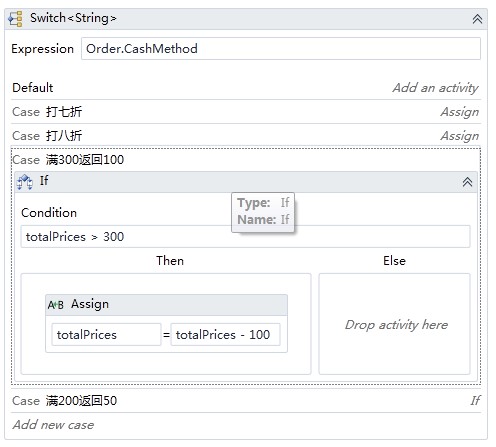Collapse the If activity panel
Viewport: 496px width, 447px height.
467,182
